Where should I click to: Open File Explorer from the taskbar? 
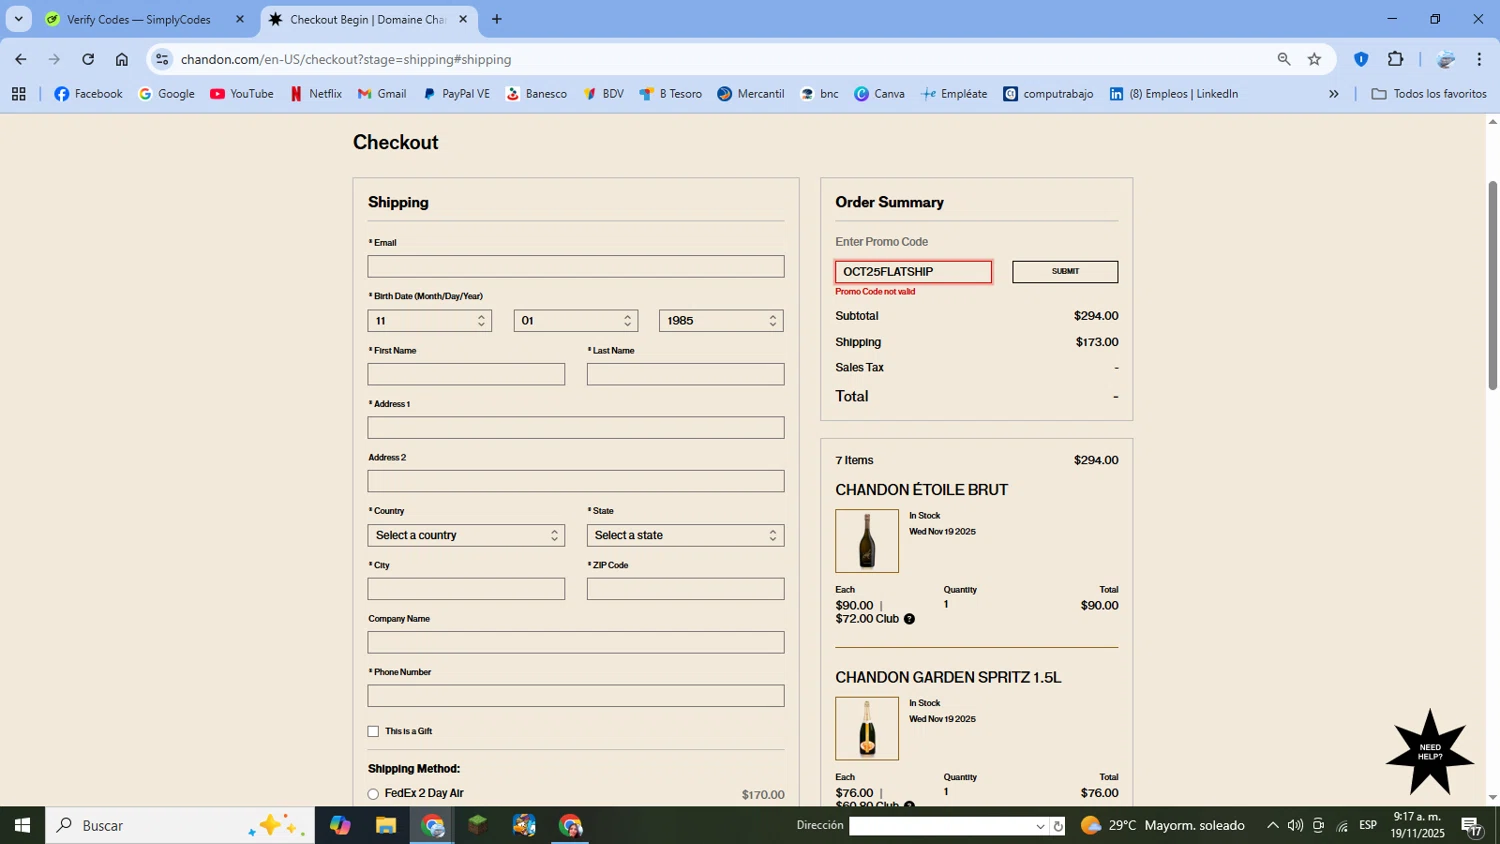point(386,825)
